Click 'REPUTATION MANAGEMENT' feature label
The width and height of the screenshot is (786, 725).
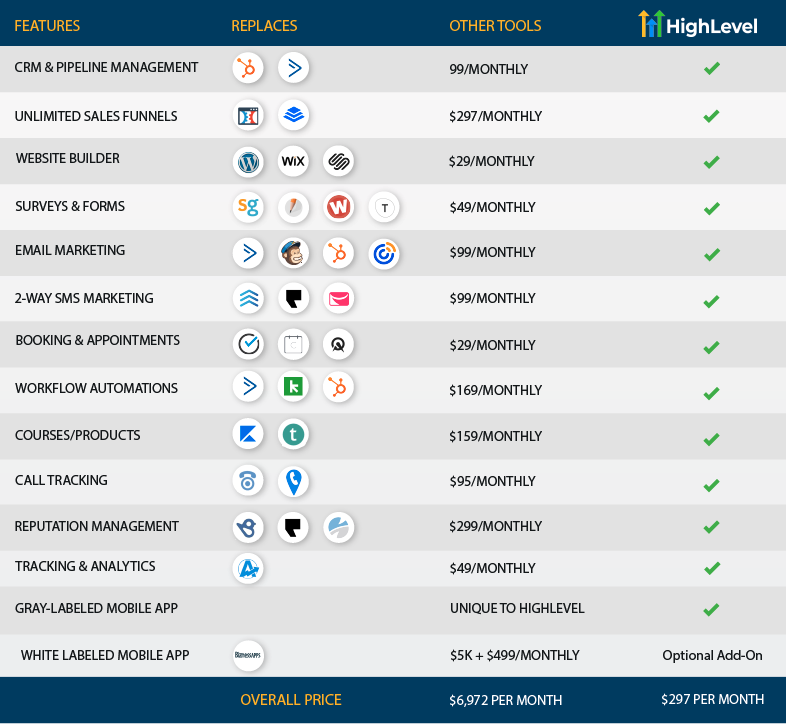tap(97, 526)
